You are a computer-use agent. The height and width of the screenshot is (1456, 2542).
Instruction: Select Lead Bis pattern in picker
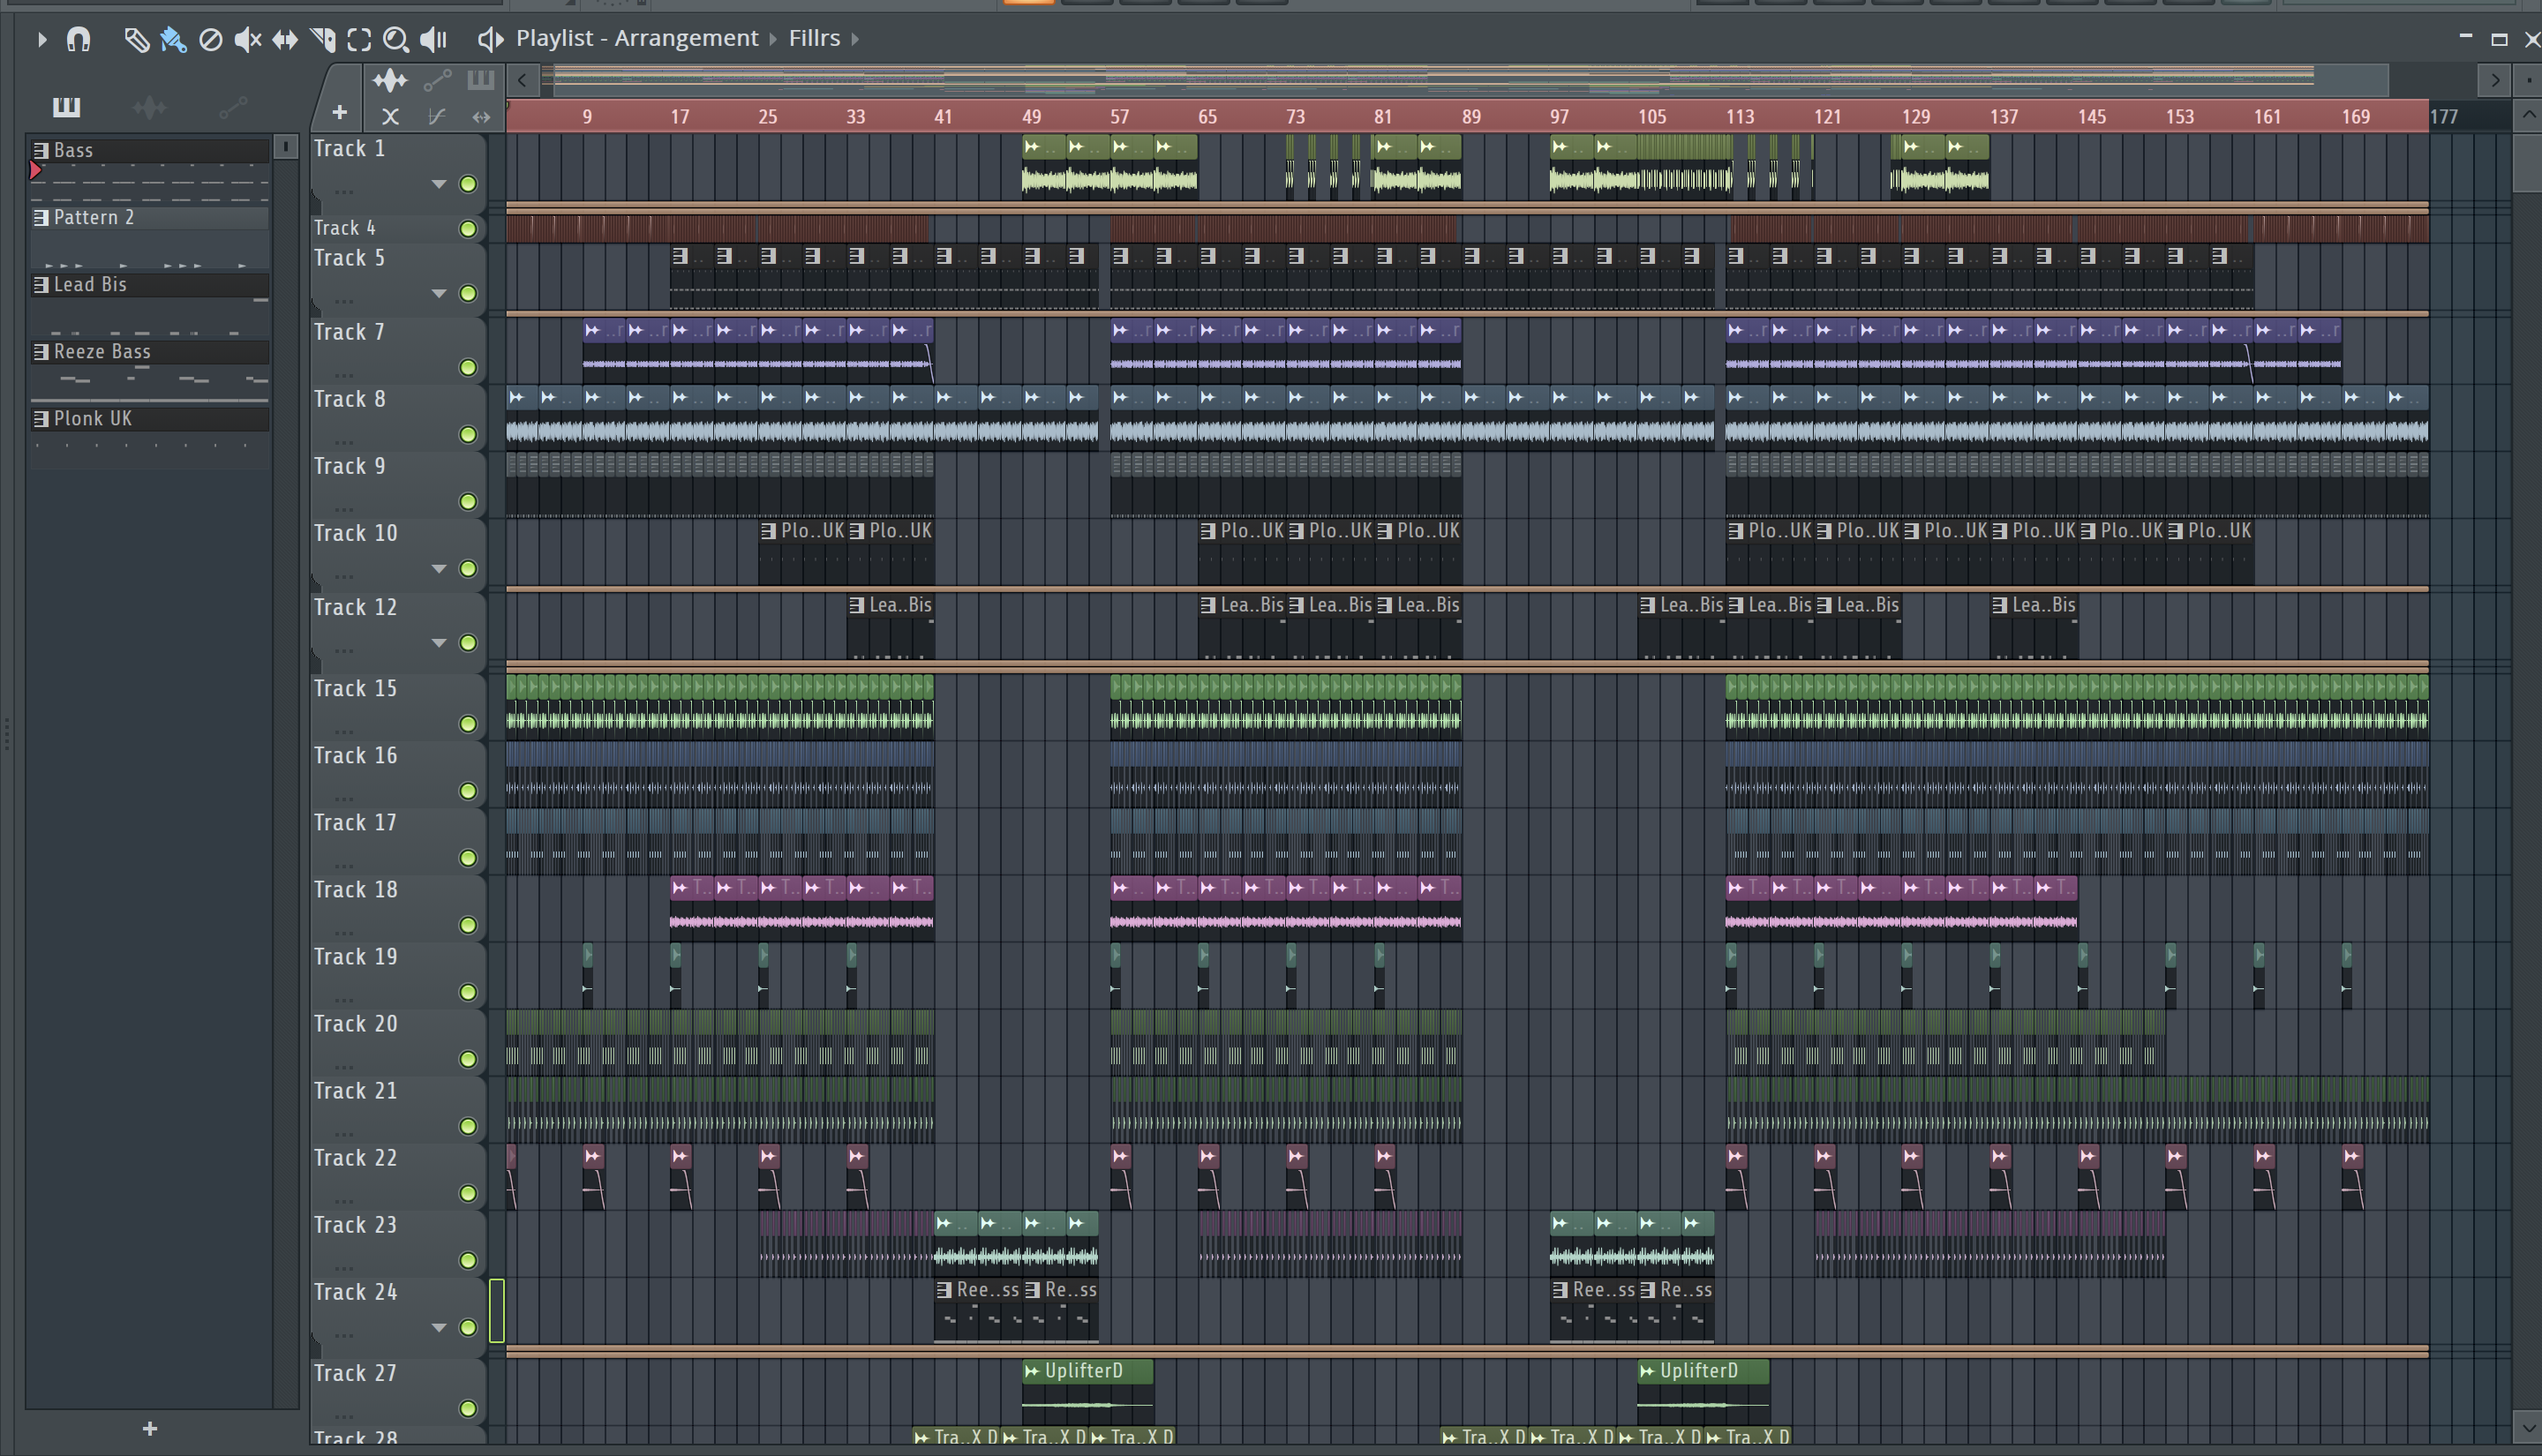pyautogui.click(x=150, y=285)
